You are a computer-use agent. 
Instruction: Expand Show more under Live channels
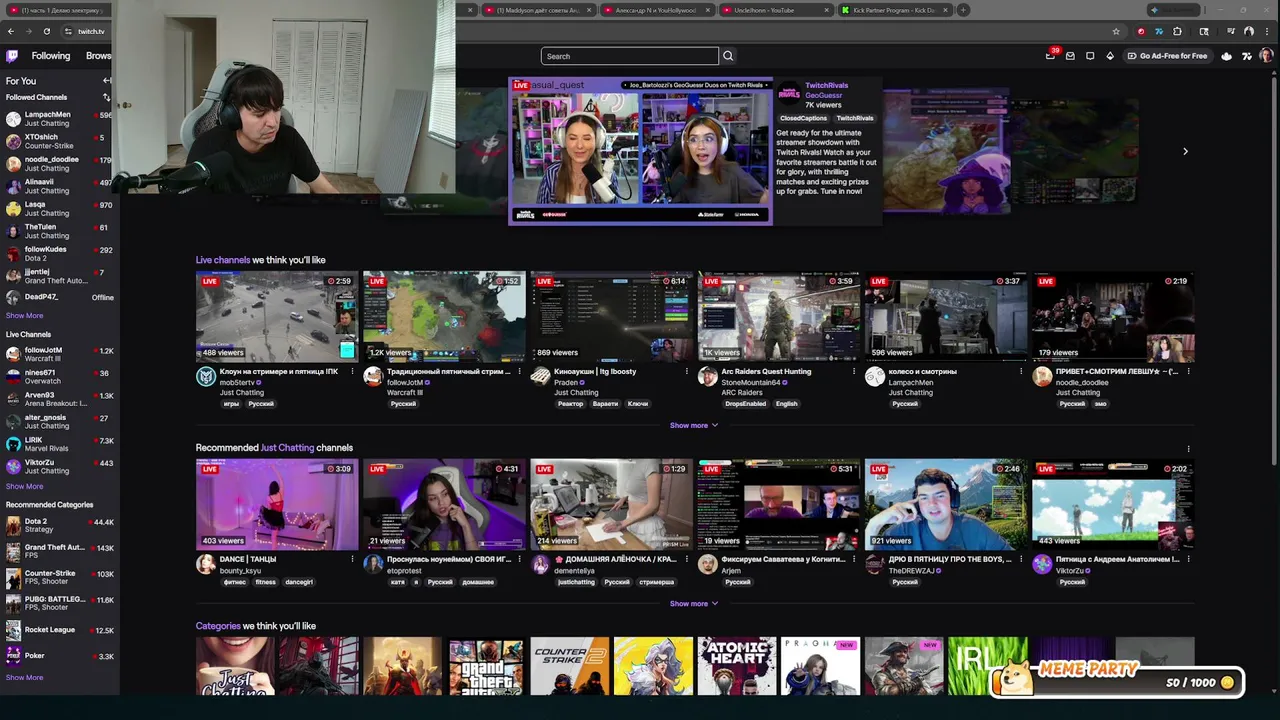(x=694, y=425)
